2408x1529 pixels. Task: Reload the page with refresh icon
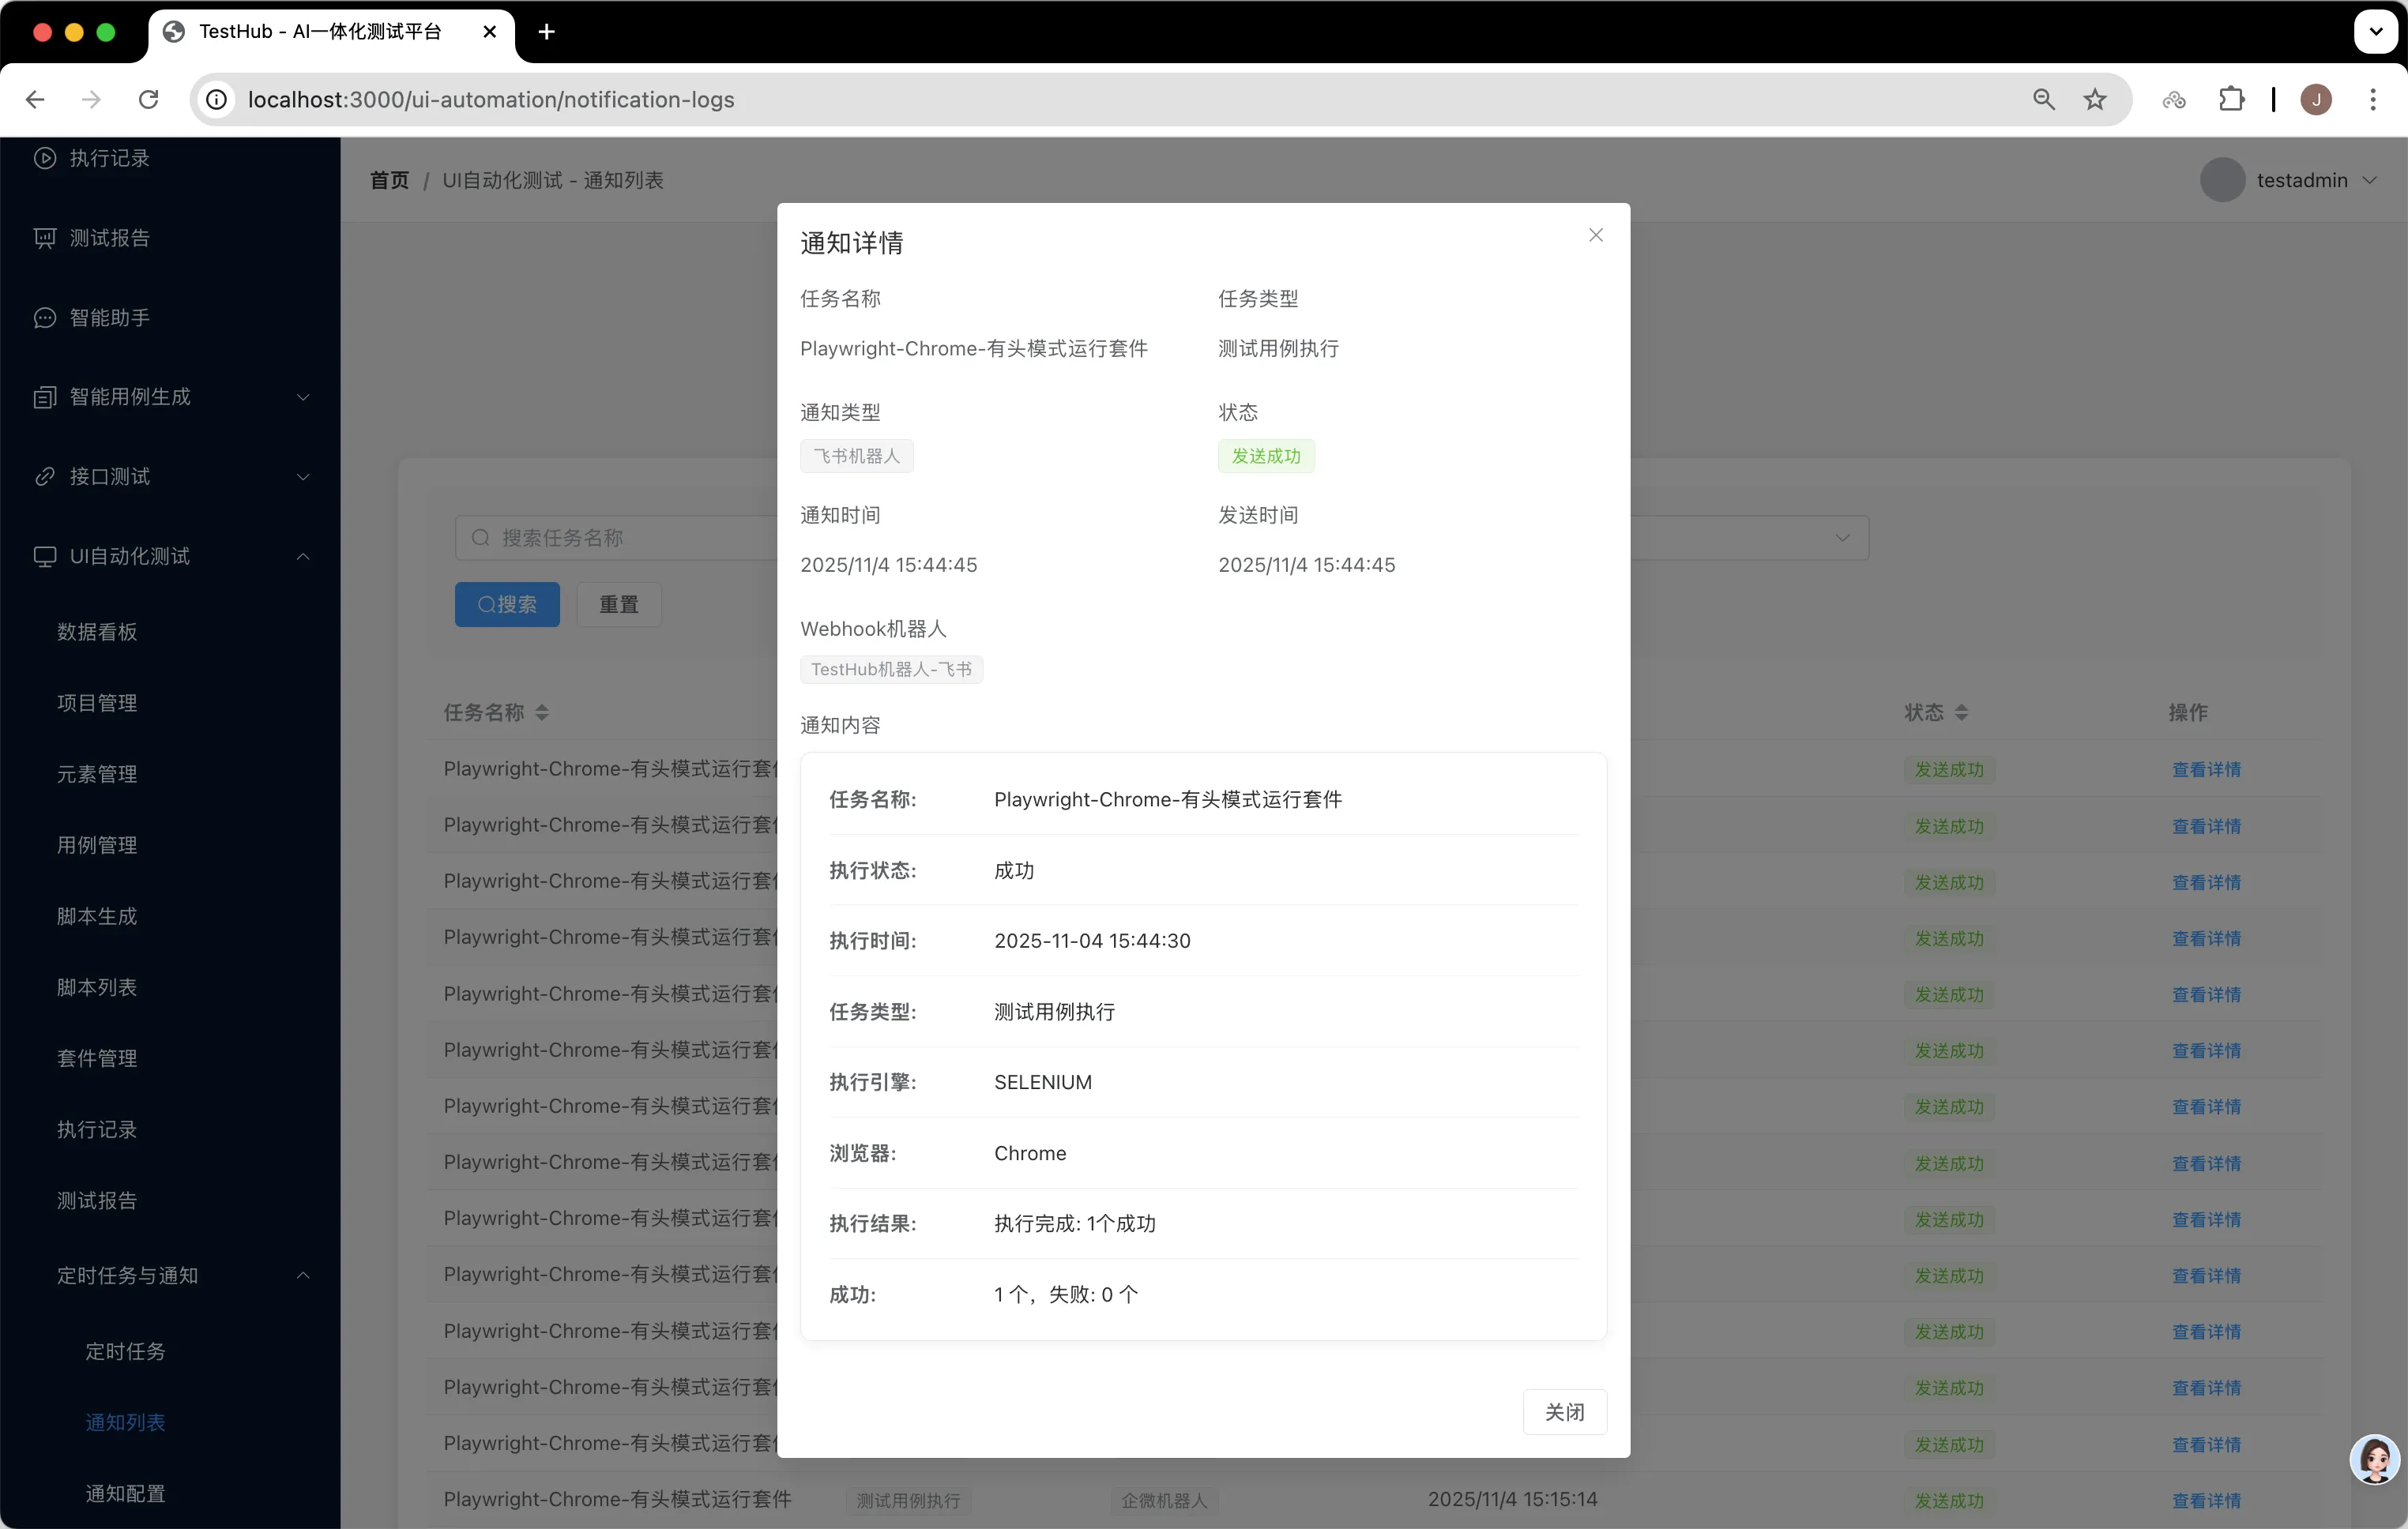tap(149, 100)
